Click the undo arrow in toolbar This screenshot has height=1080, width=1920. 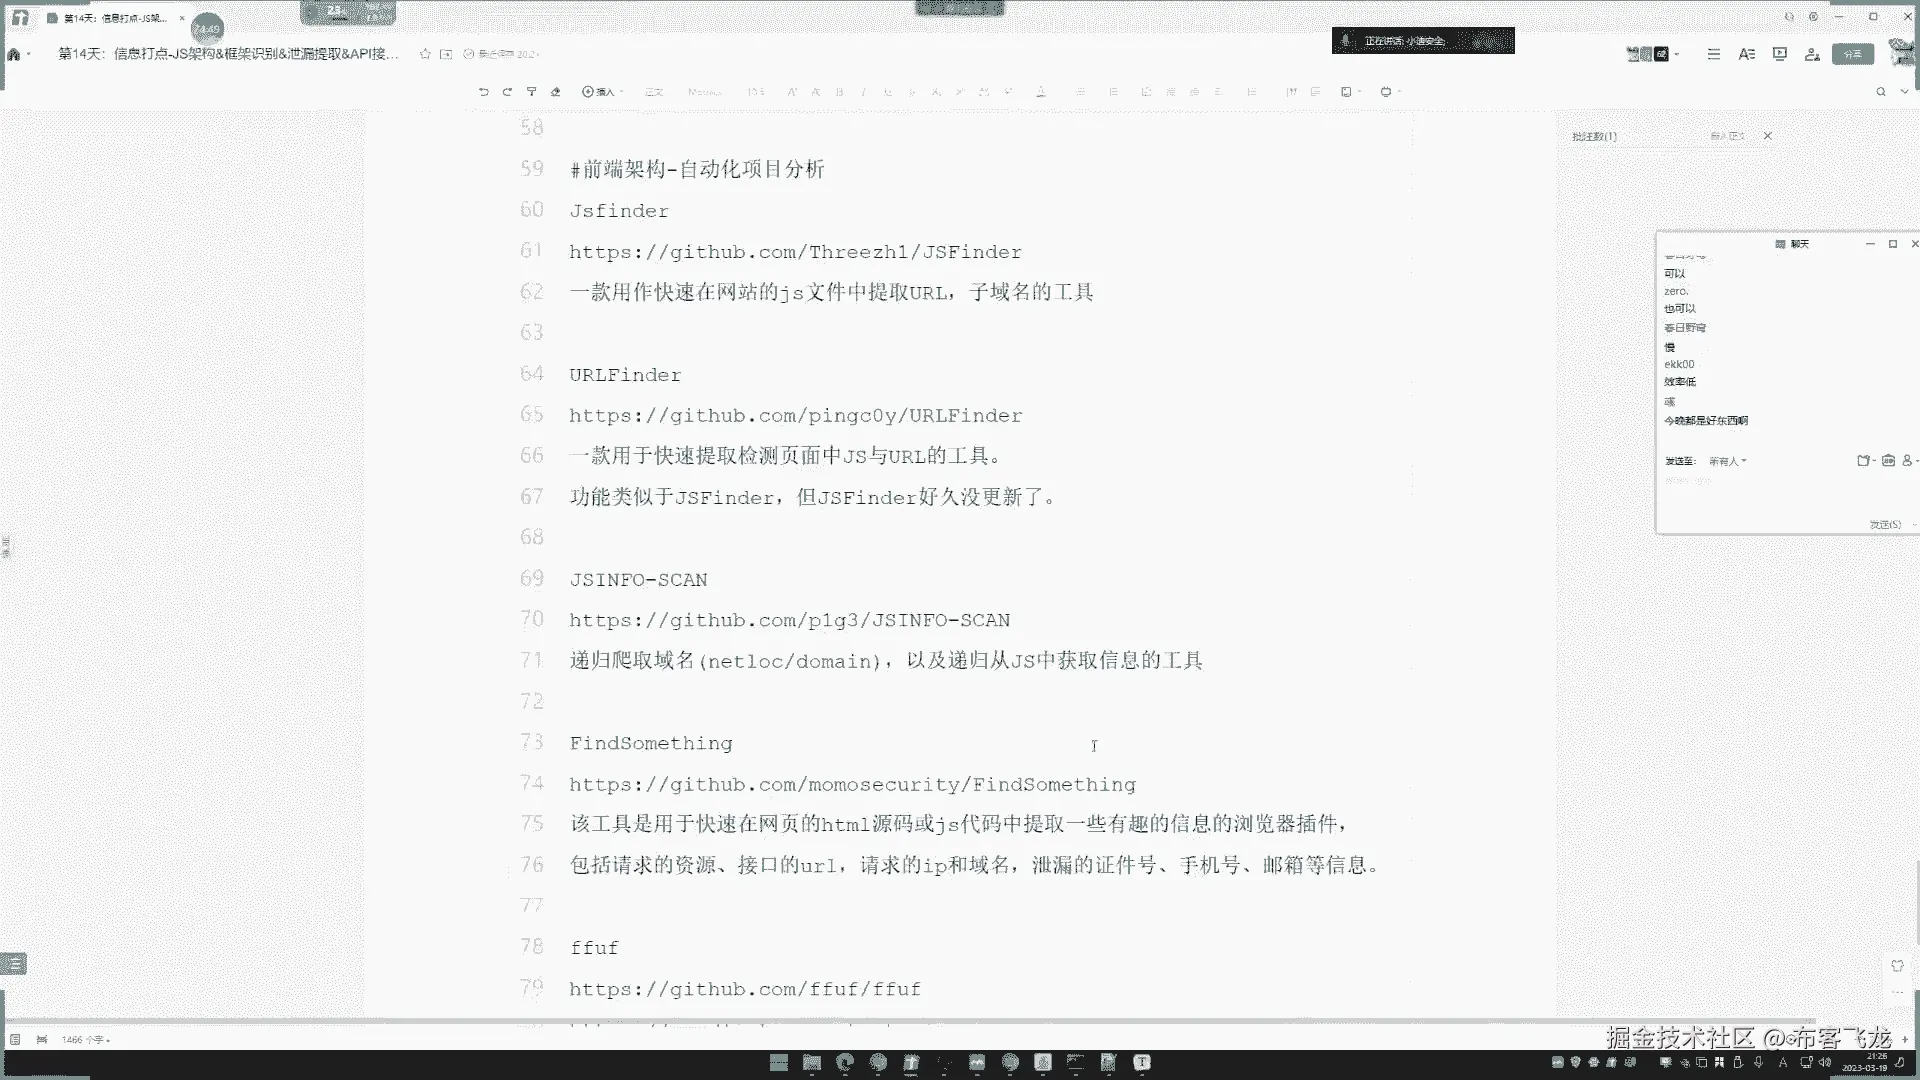tap(483, 92)
